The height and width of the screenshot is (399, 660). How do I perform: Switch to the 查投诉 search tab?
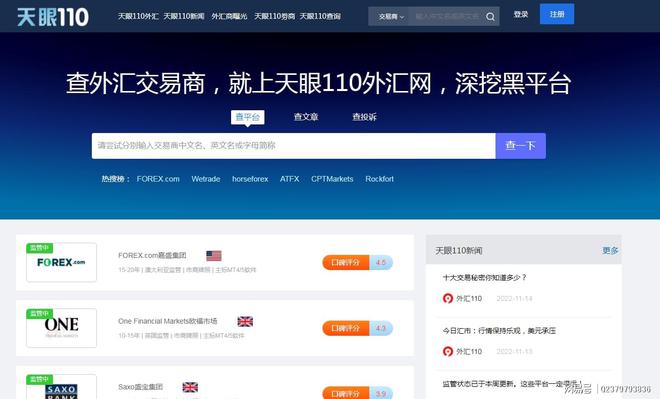point(365,117)
